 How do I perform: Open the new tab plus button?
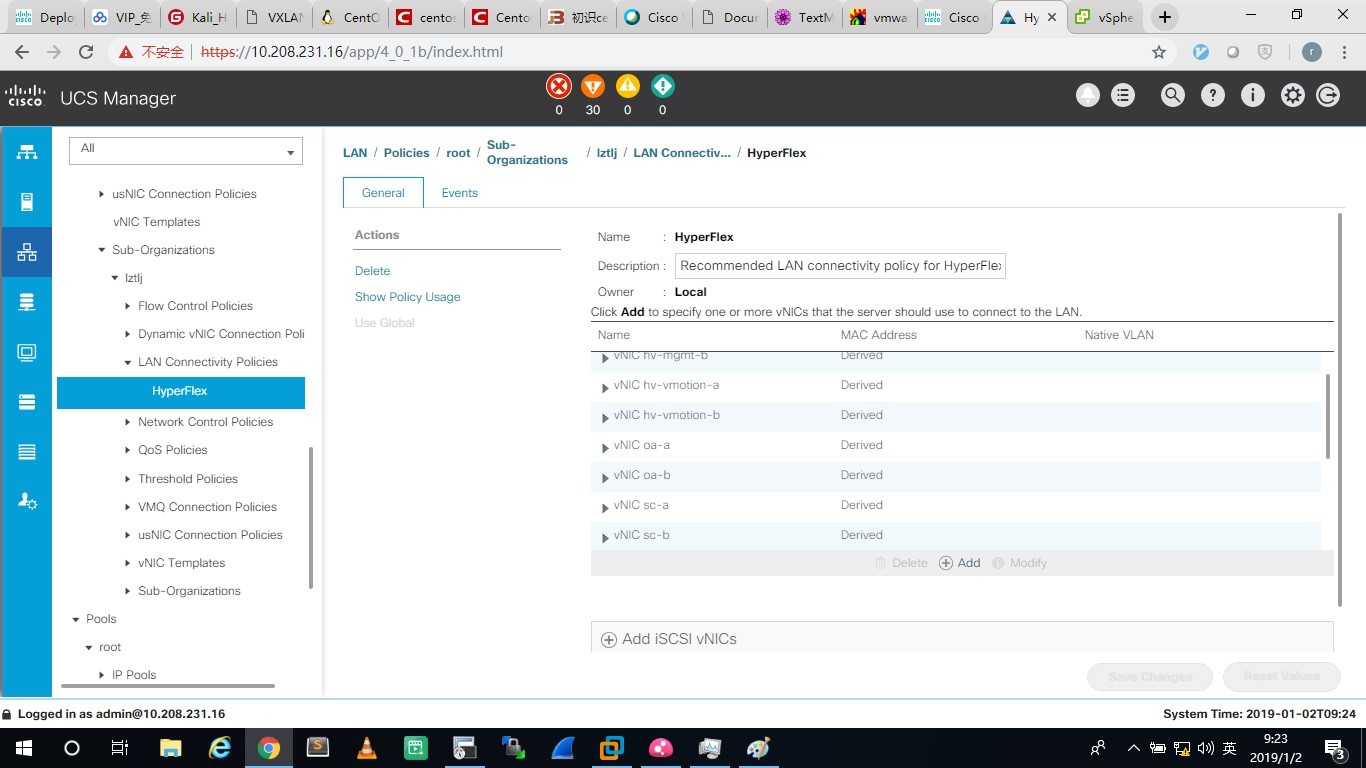(1164, 17)
